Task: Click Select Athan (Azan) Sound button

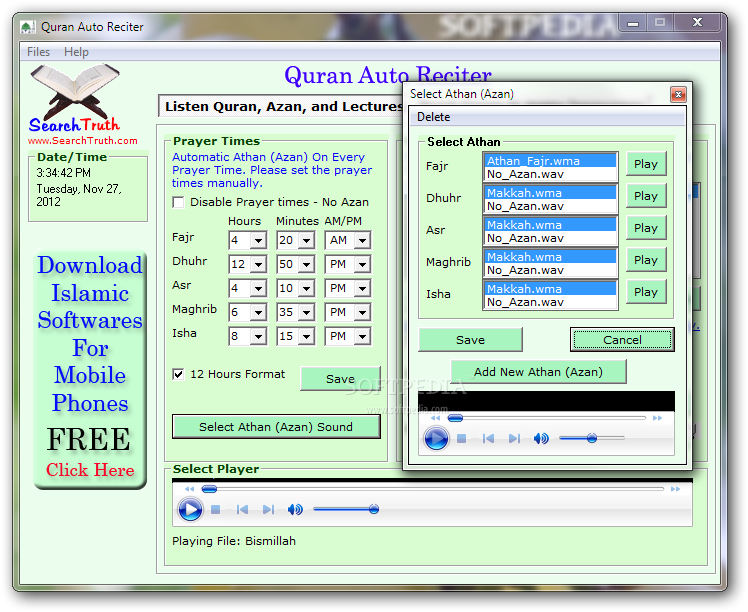Action: (276, 426)
